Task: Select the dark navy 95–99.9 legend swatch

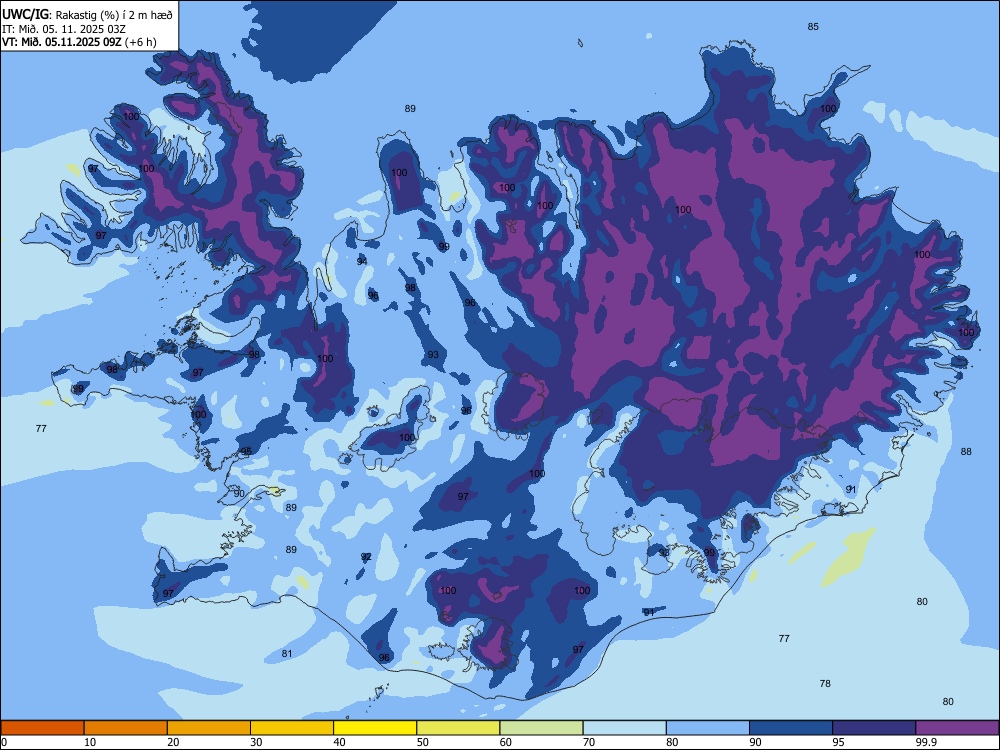Action: tap(874, 728)
